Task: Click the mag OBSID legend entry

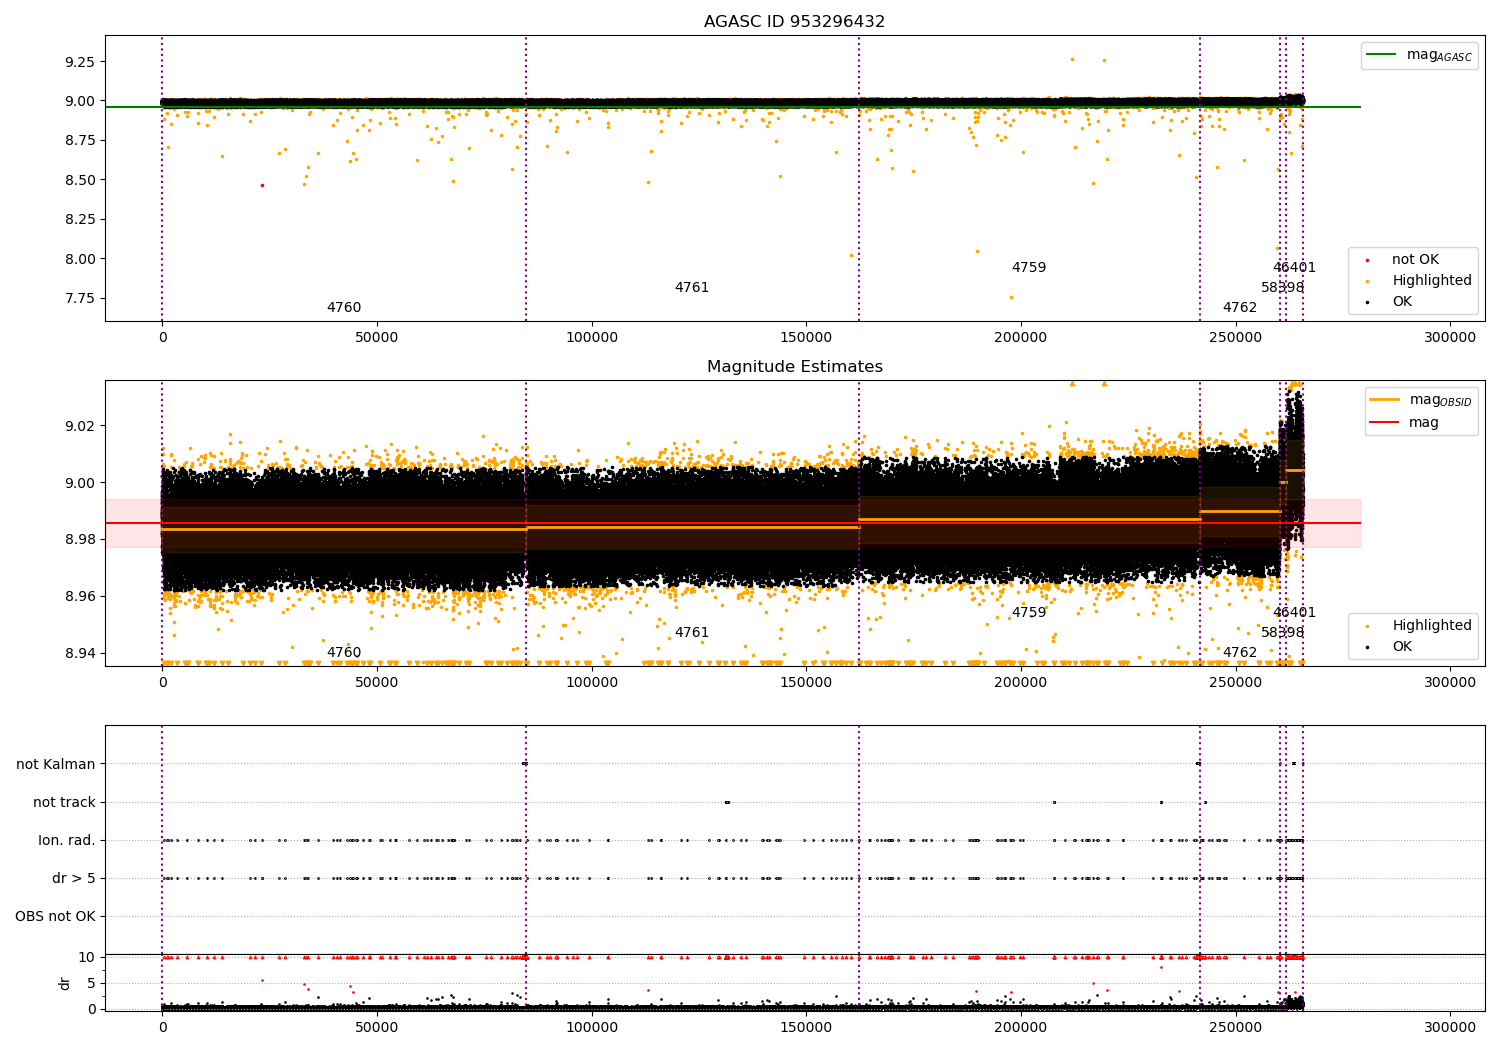Action: coord(1421,400)
